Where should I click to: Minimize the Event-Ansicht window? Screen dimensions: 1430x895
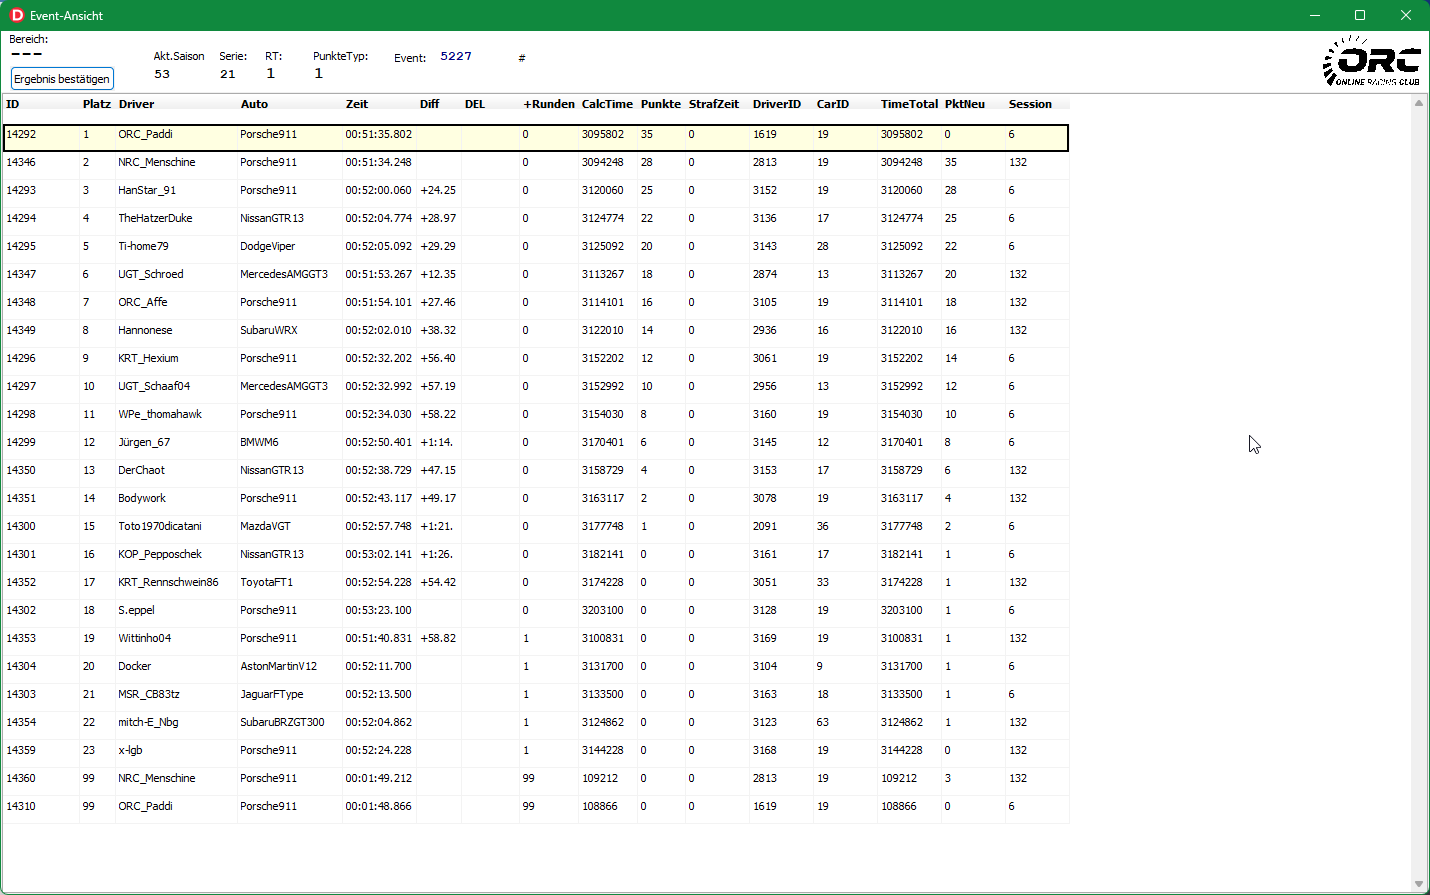coord(1315,15)
